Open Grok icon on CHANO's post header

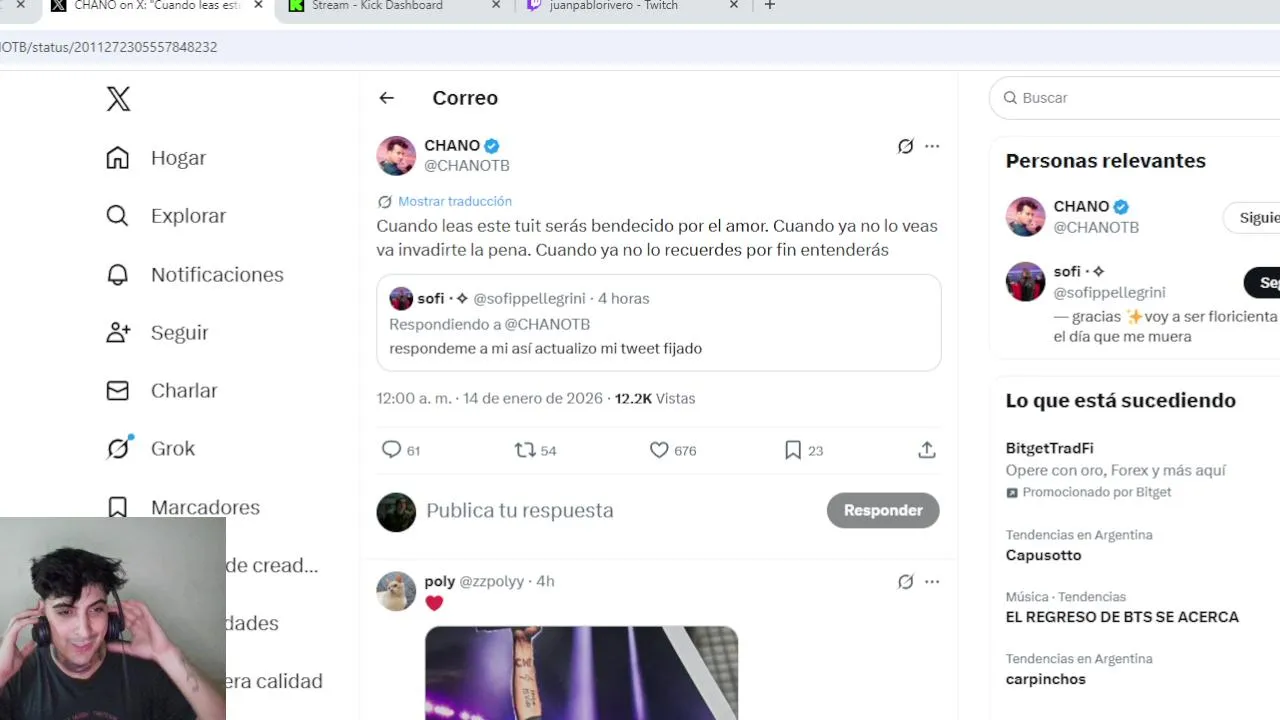click(x=905, y=146)
